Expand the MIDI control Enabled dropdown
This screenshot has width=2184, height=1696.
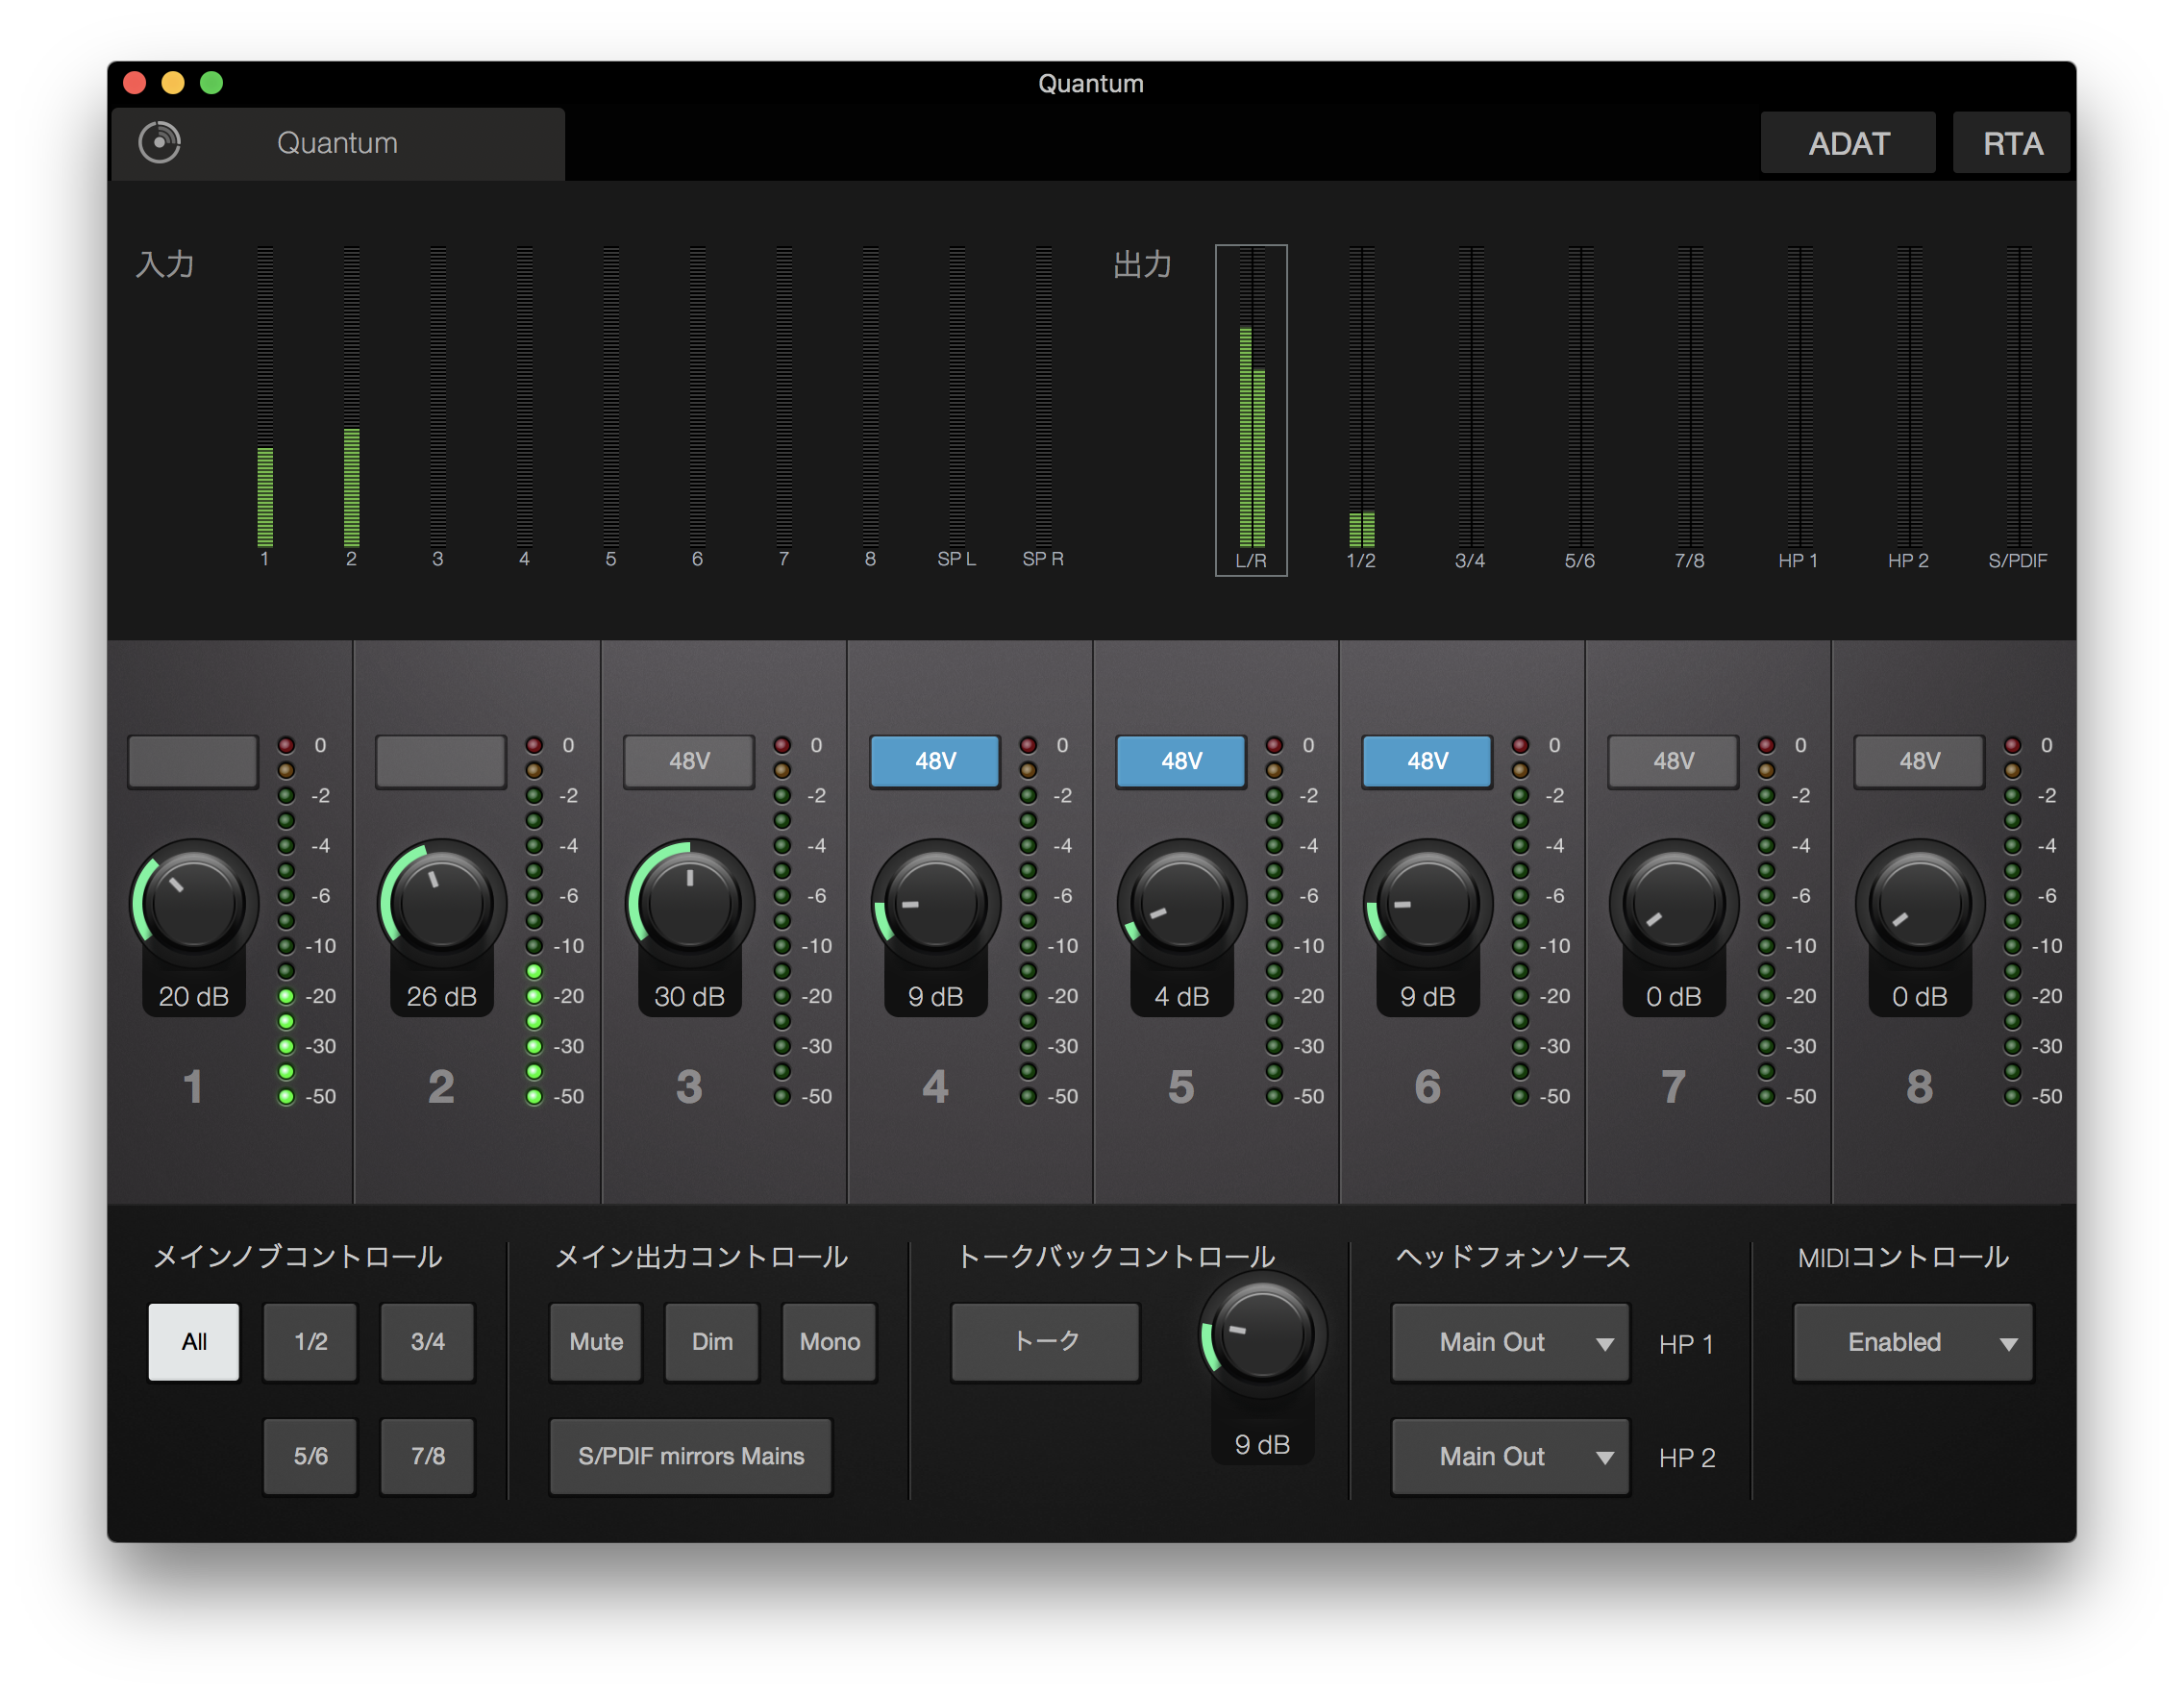pyautogui.click(x=1912, y=1342)
